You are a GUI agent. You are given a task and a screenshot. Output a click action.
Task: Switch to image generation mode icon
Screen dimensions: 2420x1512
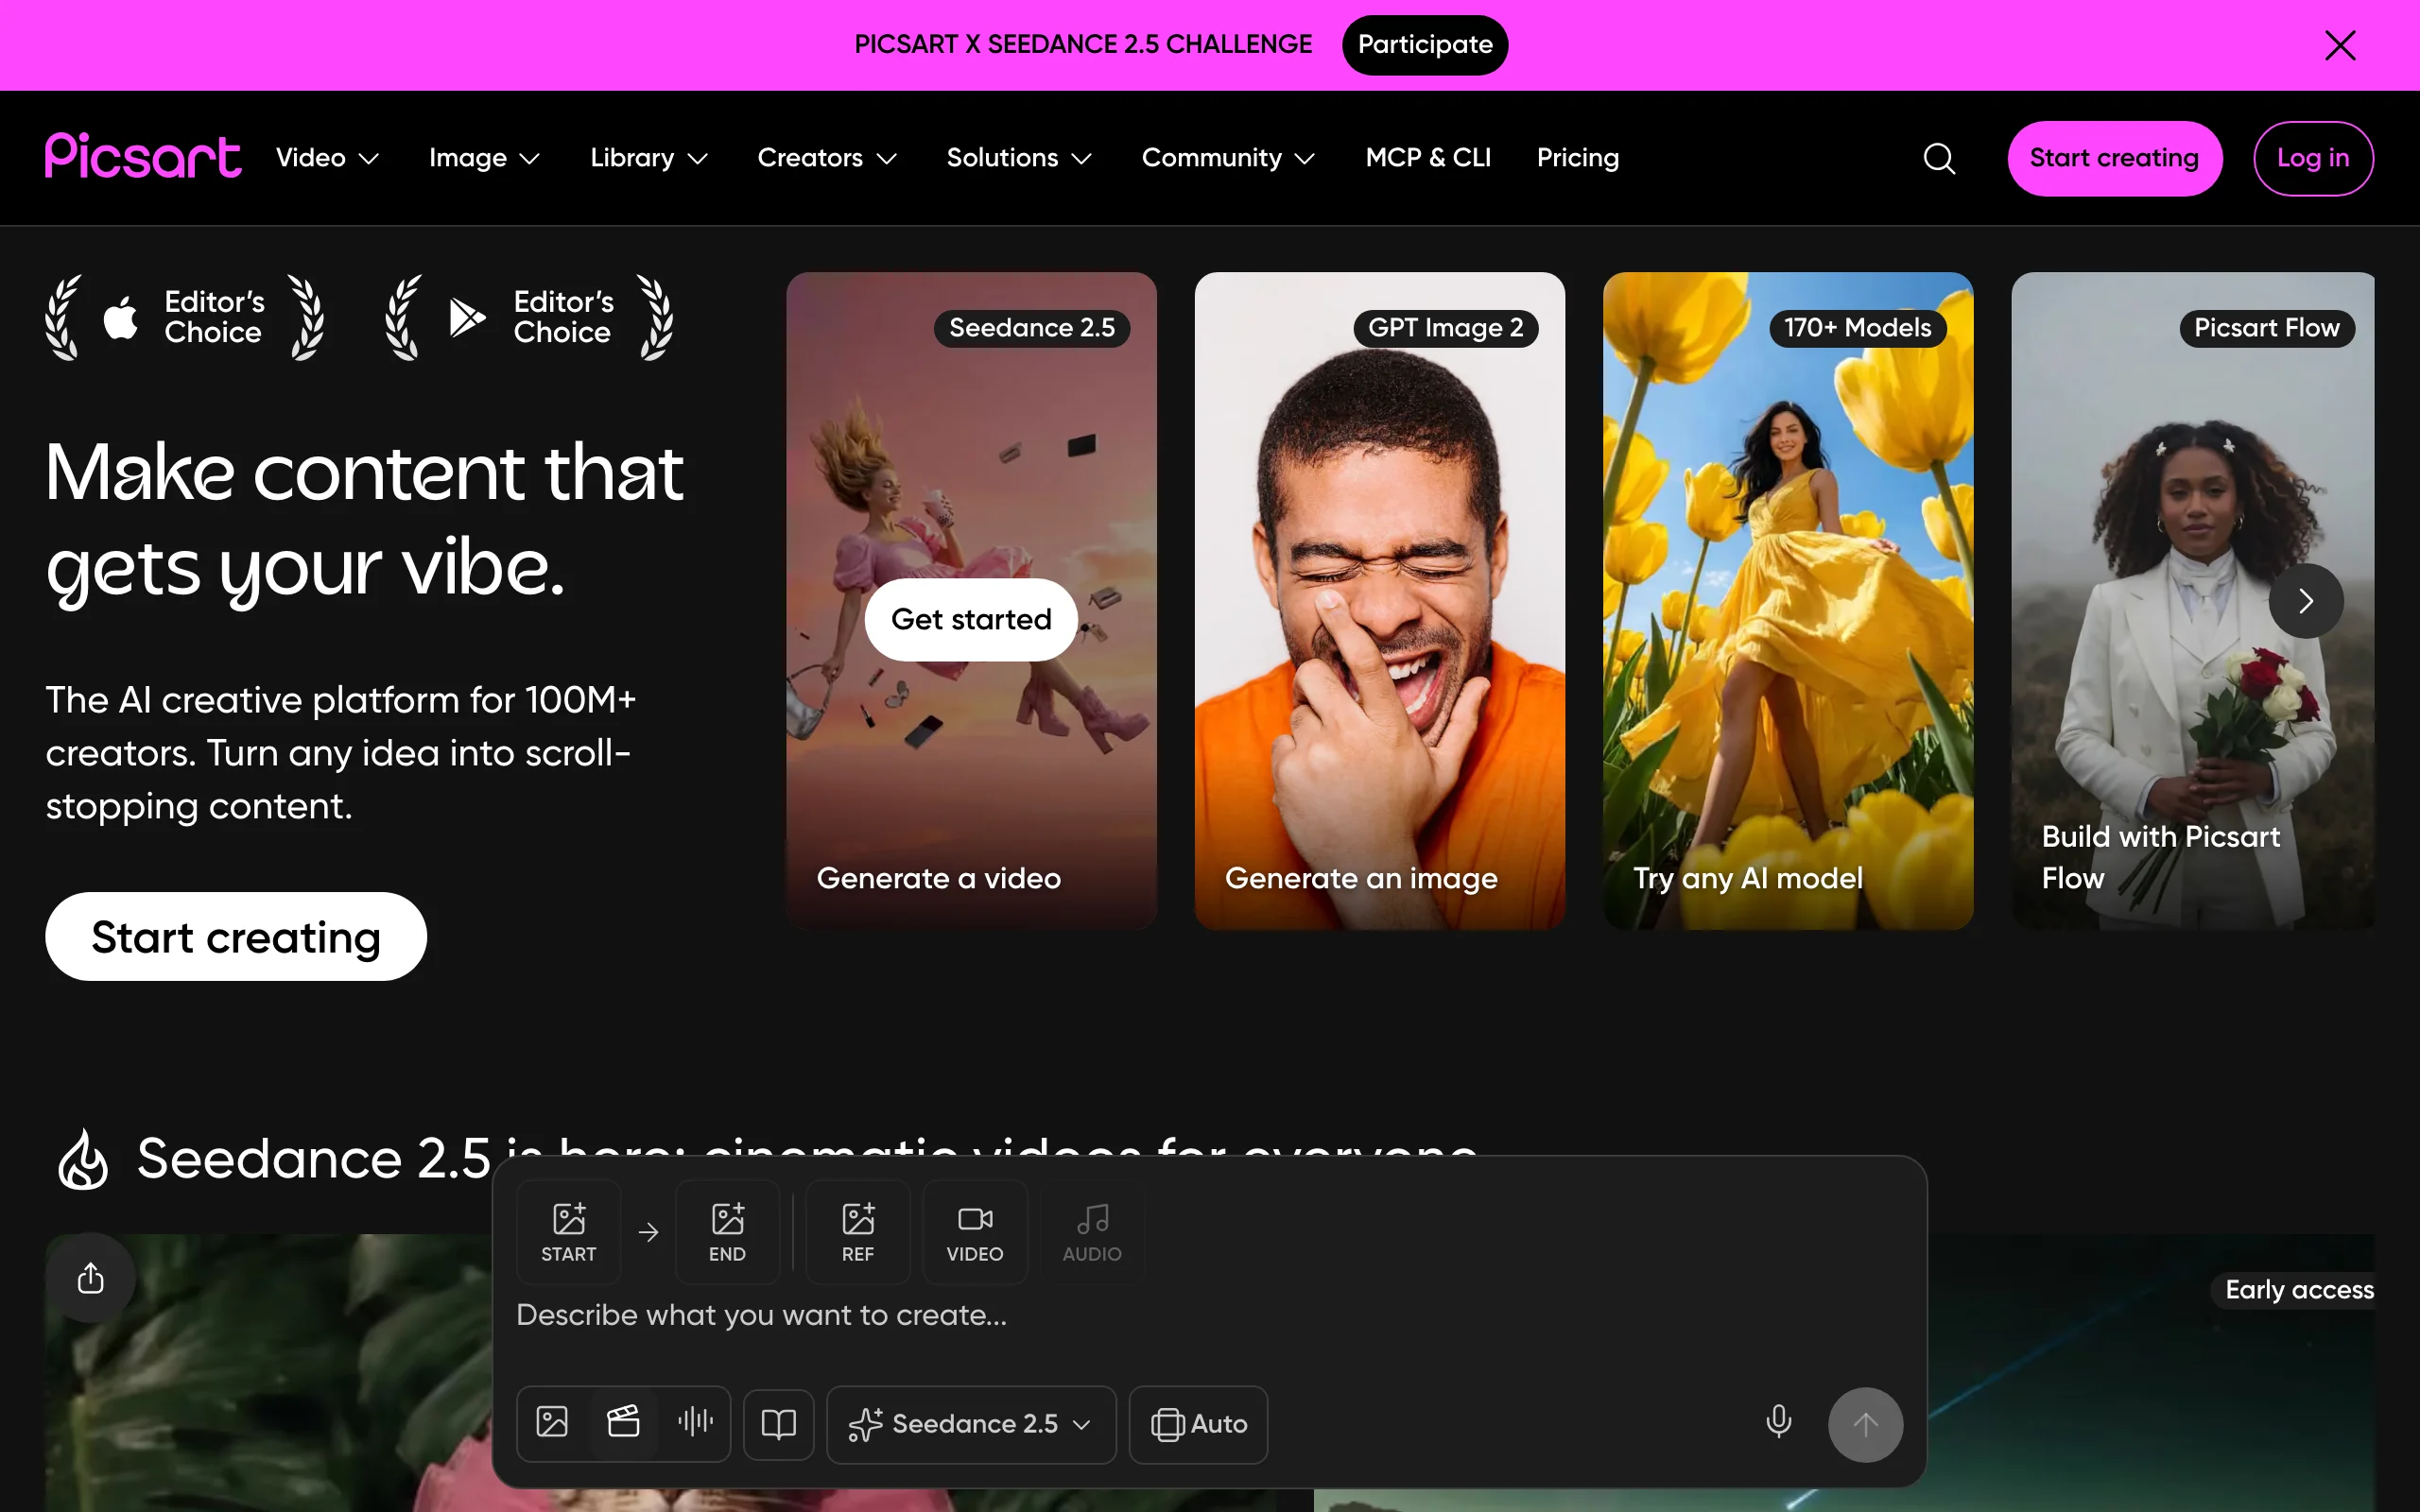pyautogui.click(x=552, y=1422)
